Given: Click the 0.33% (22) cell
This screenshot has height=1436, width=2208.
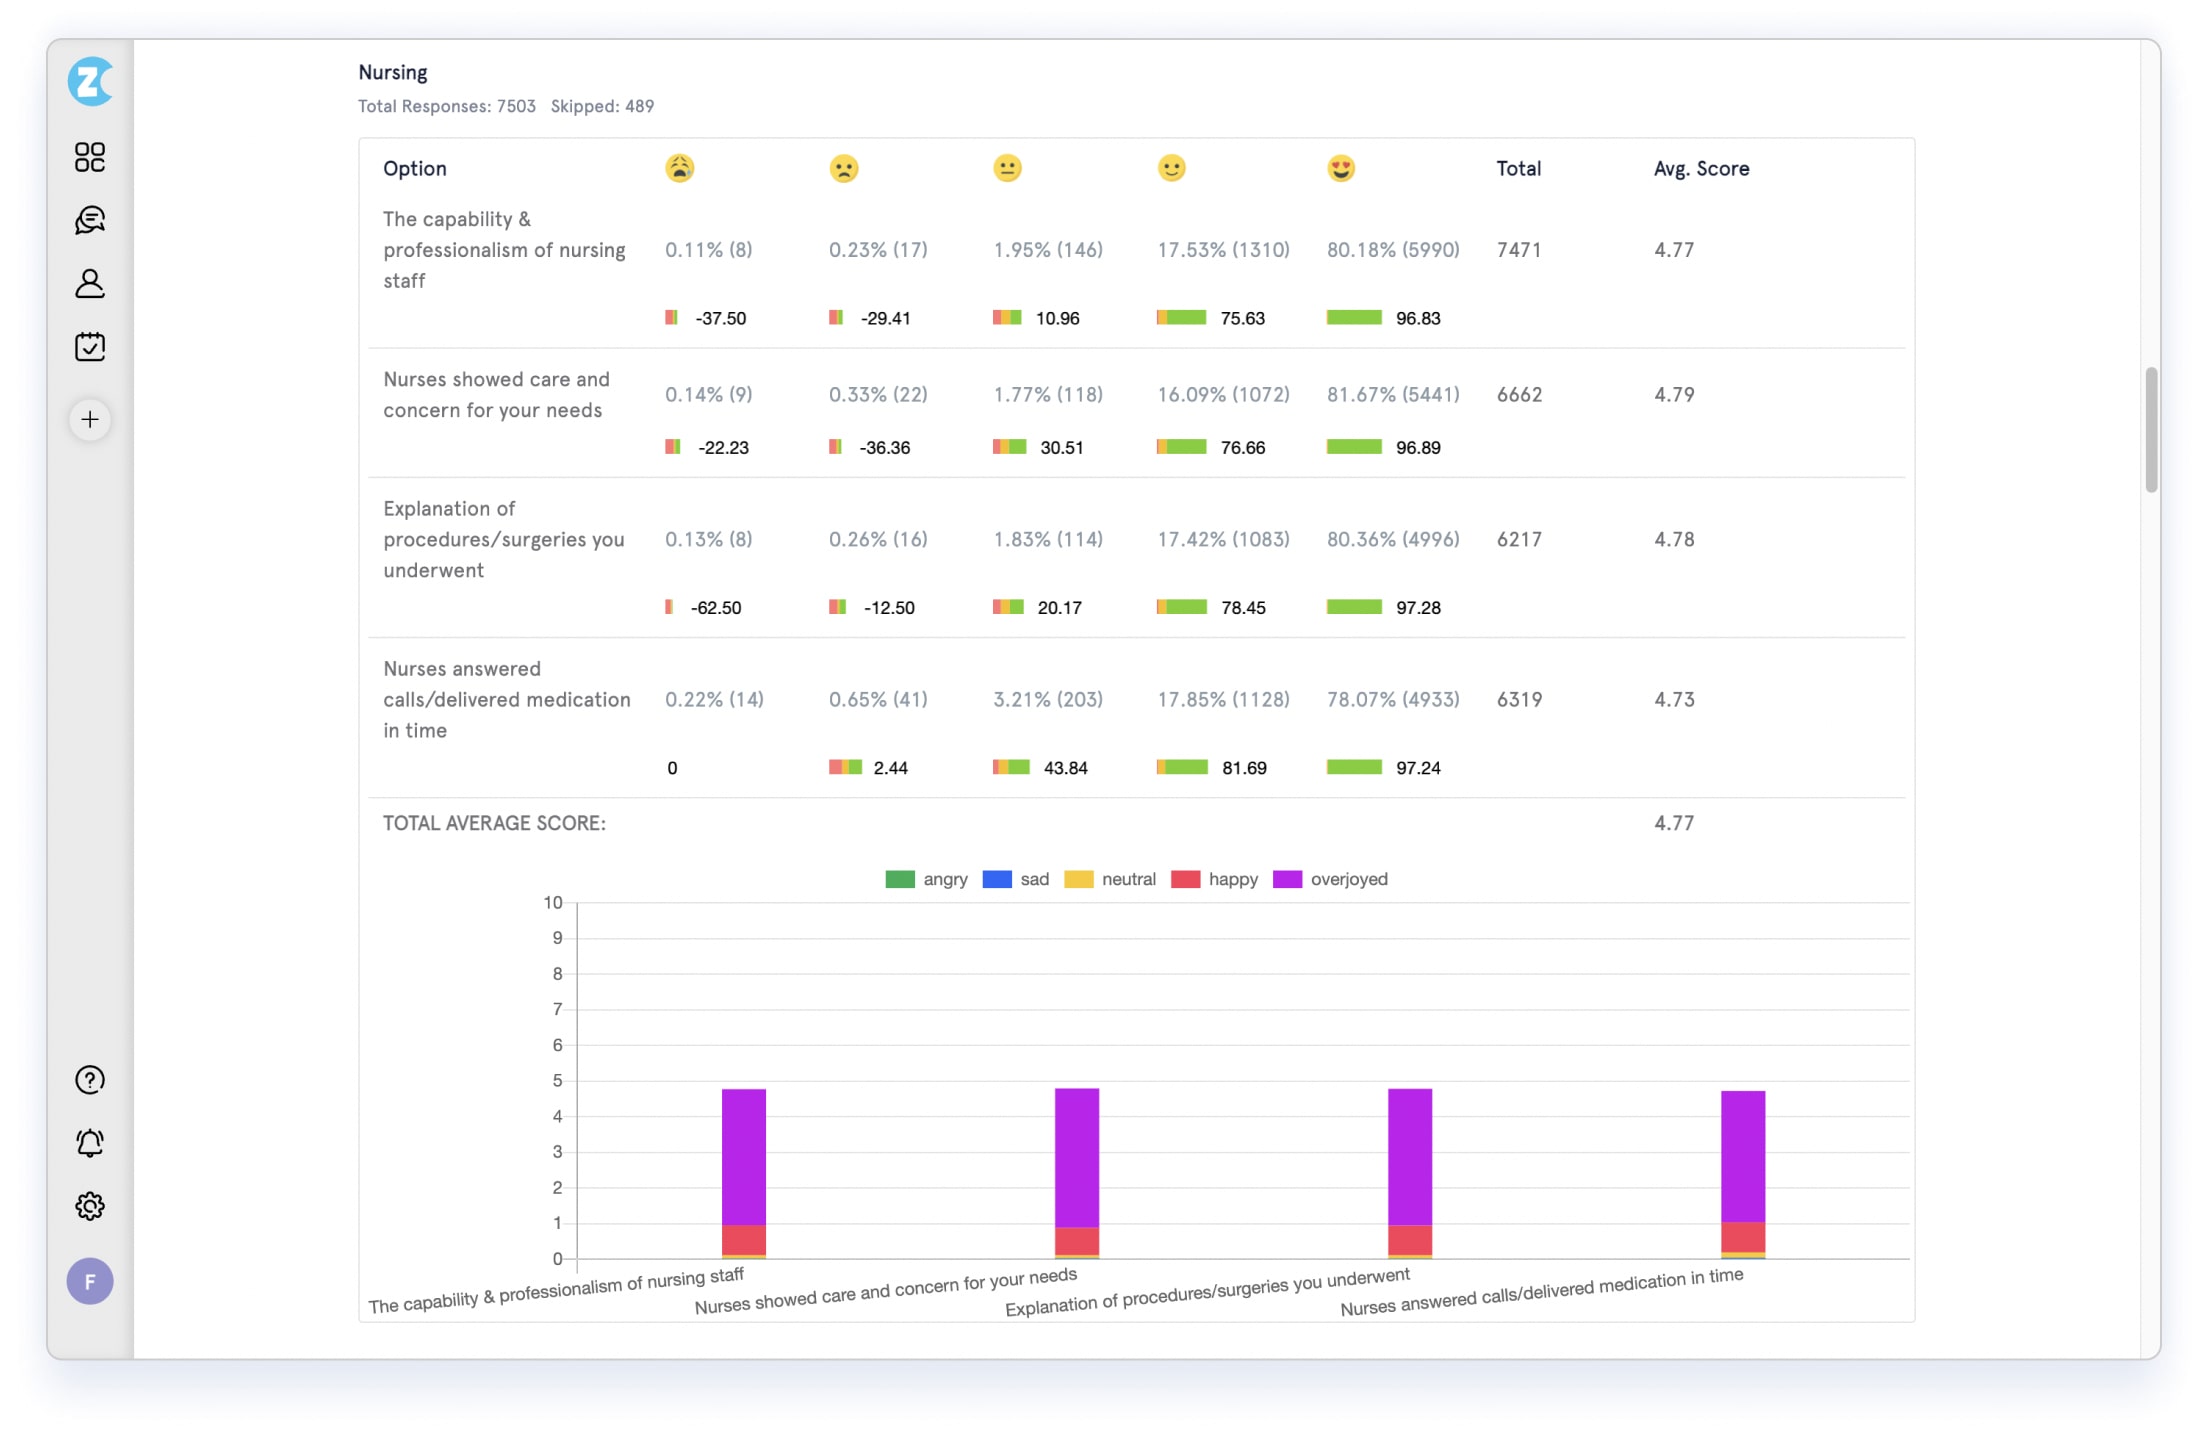Looking at the screenshot, I should pyautogui.click(x=878, y=394).
